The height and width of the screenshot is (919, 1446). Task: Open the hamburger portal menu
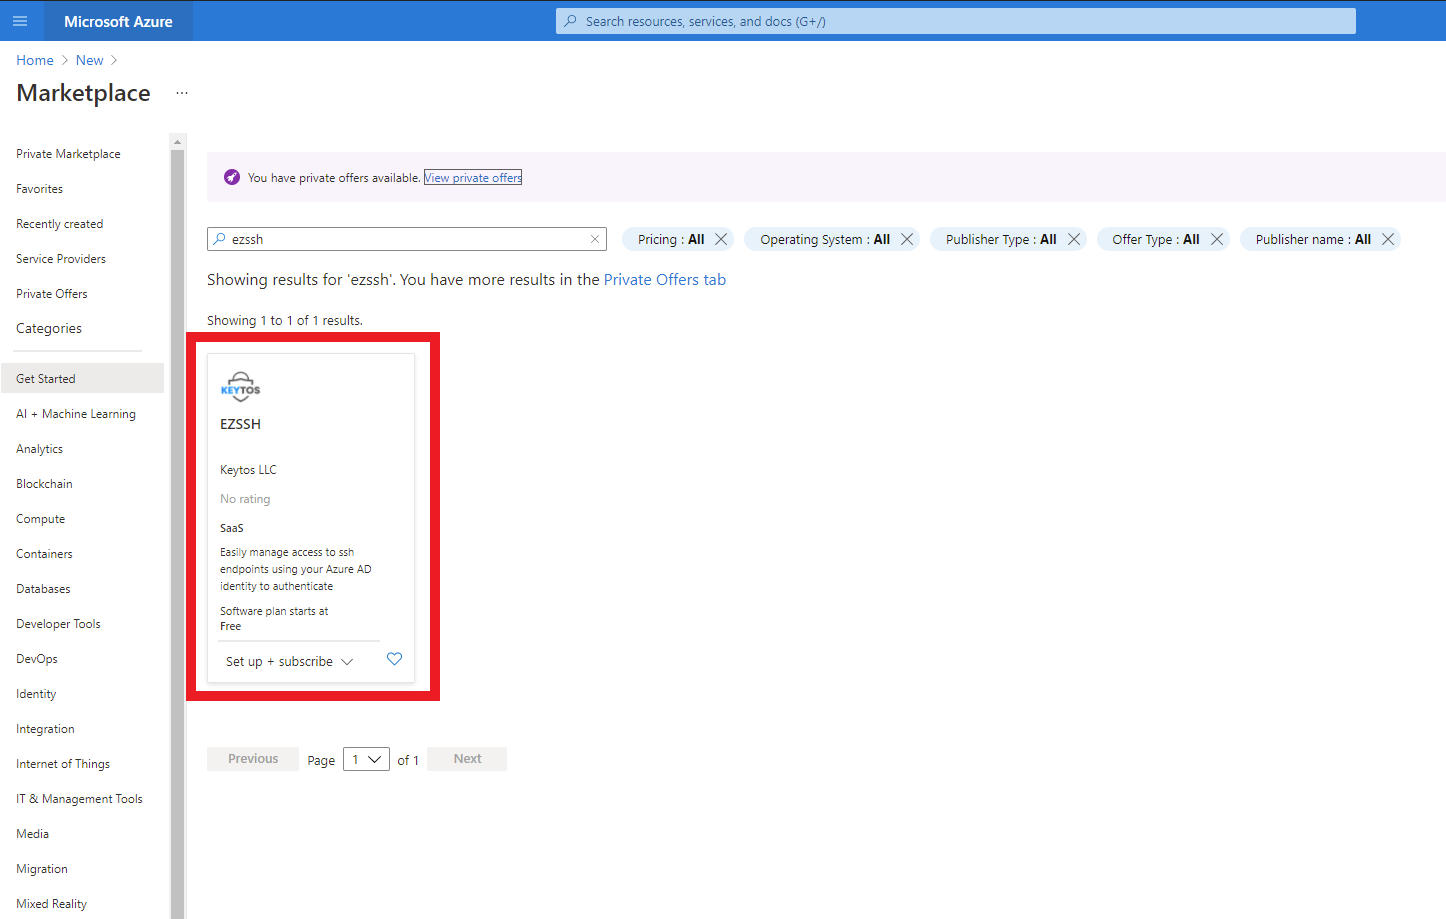tap(20, 21)
